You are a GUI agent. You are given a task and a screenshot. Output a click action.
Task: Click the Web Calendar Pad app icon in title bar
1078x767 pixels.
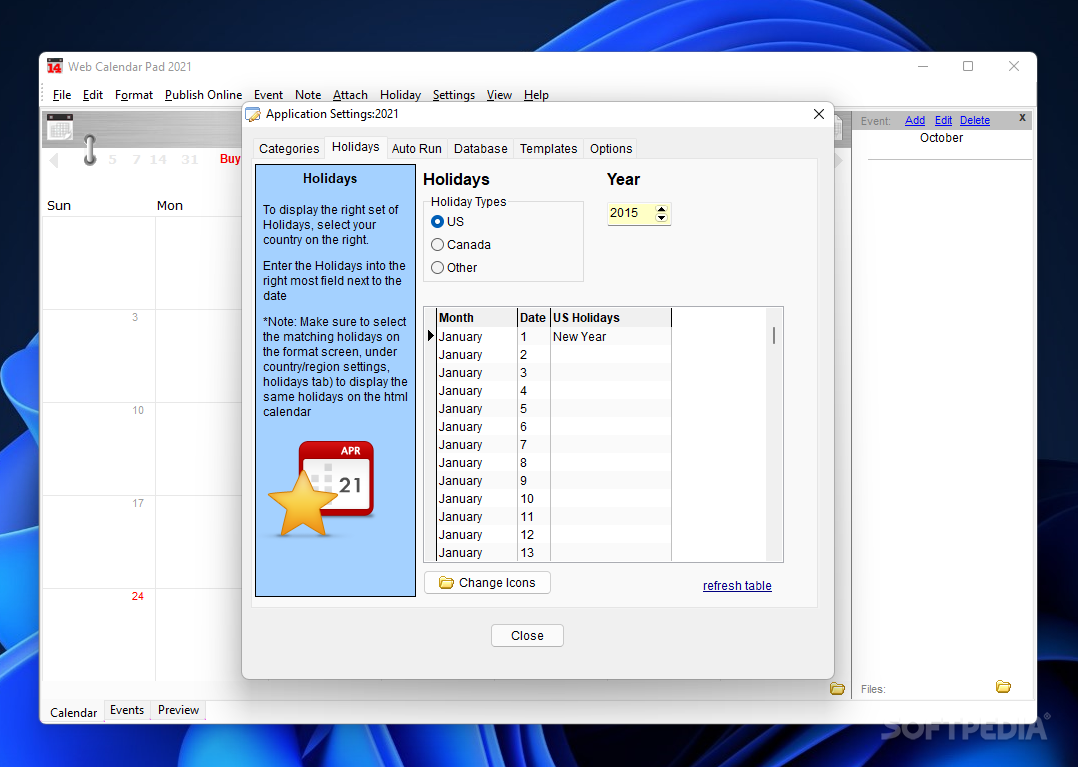coord(55,67)
